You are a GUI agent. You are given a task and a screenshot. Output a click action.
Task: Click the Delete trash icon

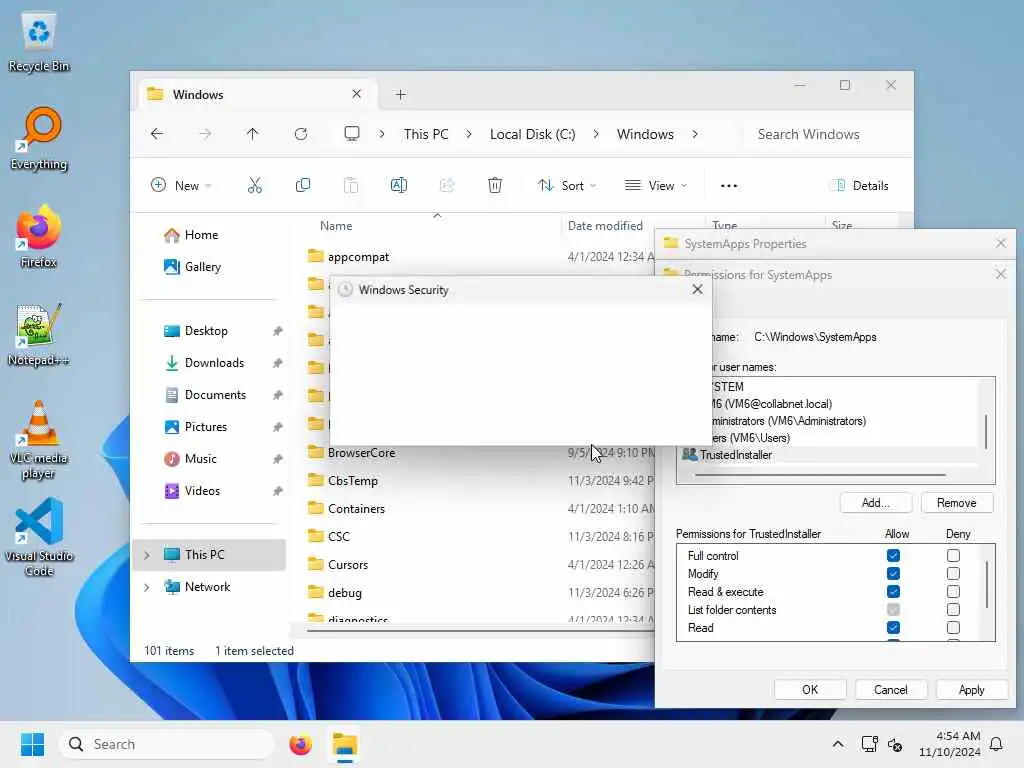(495, 185)
